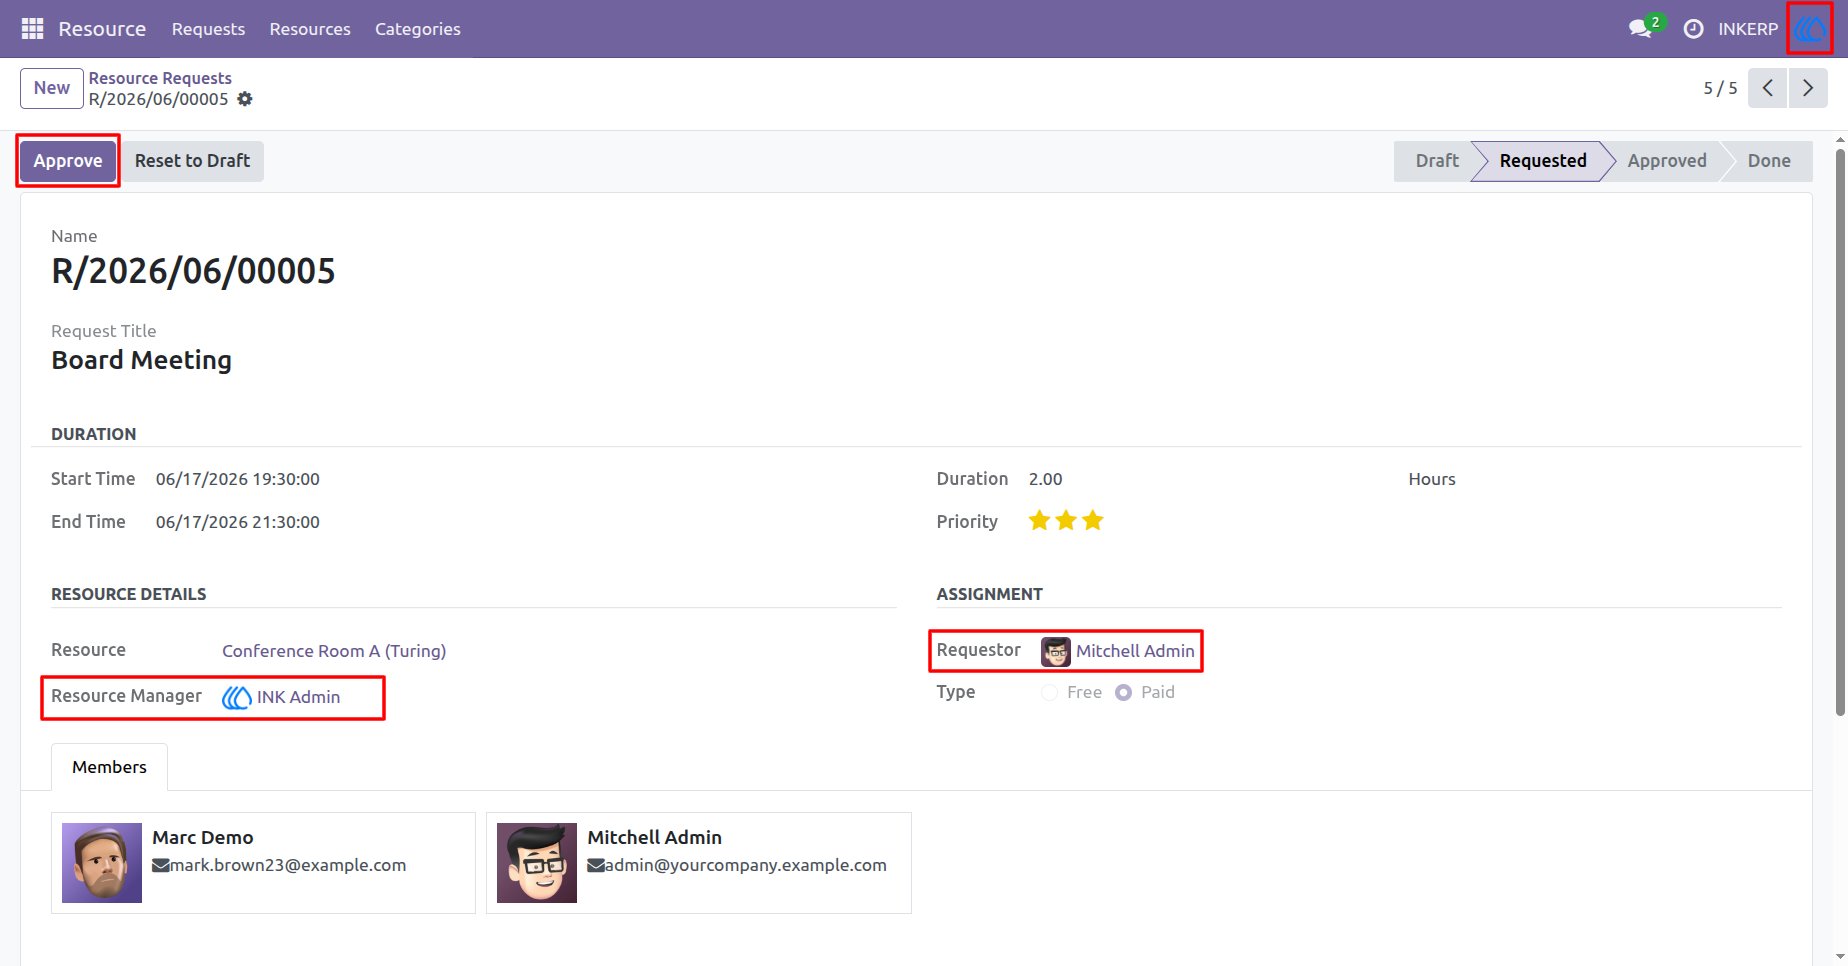The image size is (1848, 966).
Task: Click the Draft status stage
Action: 1436,161
